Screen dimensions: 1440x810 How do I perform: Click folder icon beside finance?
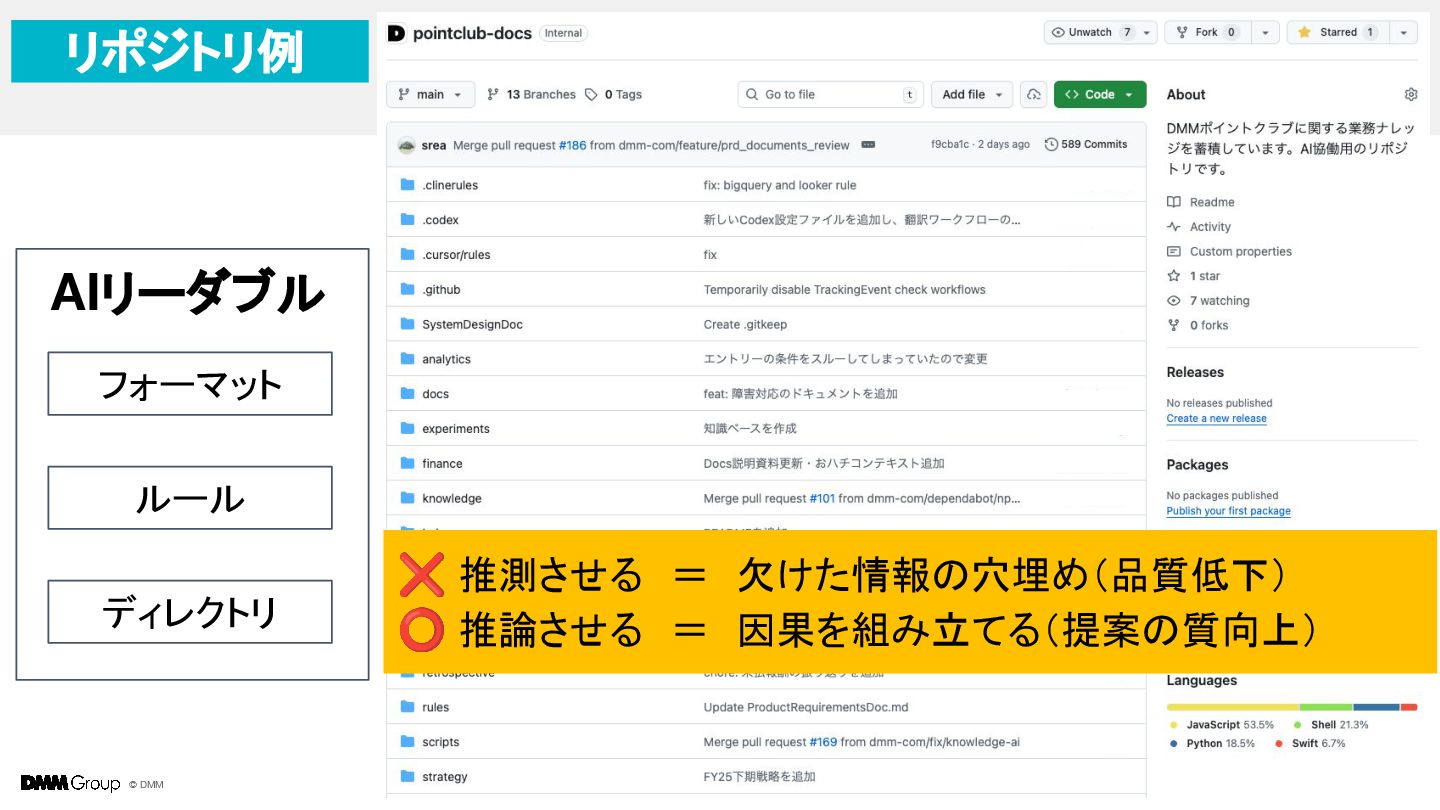pos(407,464)
